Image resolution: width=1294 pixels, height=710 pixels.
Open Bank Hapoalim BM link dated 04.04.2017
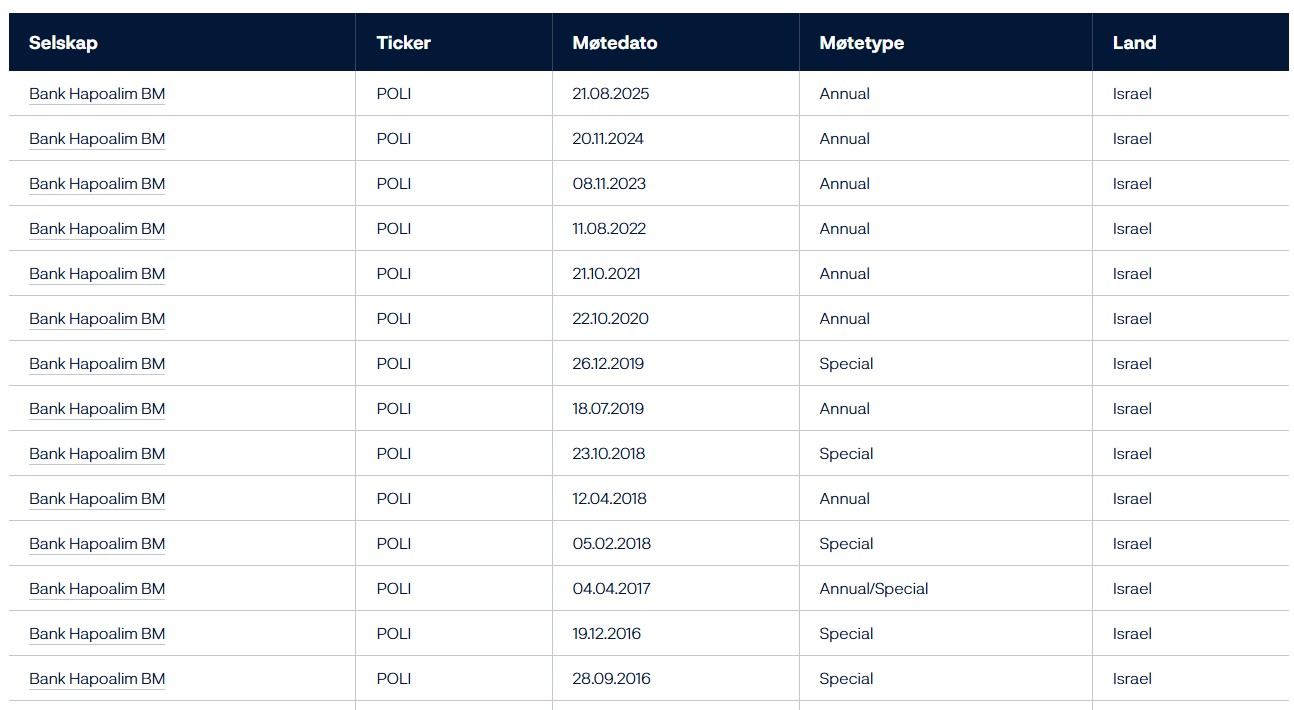click(x=97, y=589)
